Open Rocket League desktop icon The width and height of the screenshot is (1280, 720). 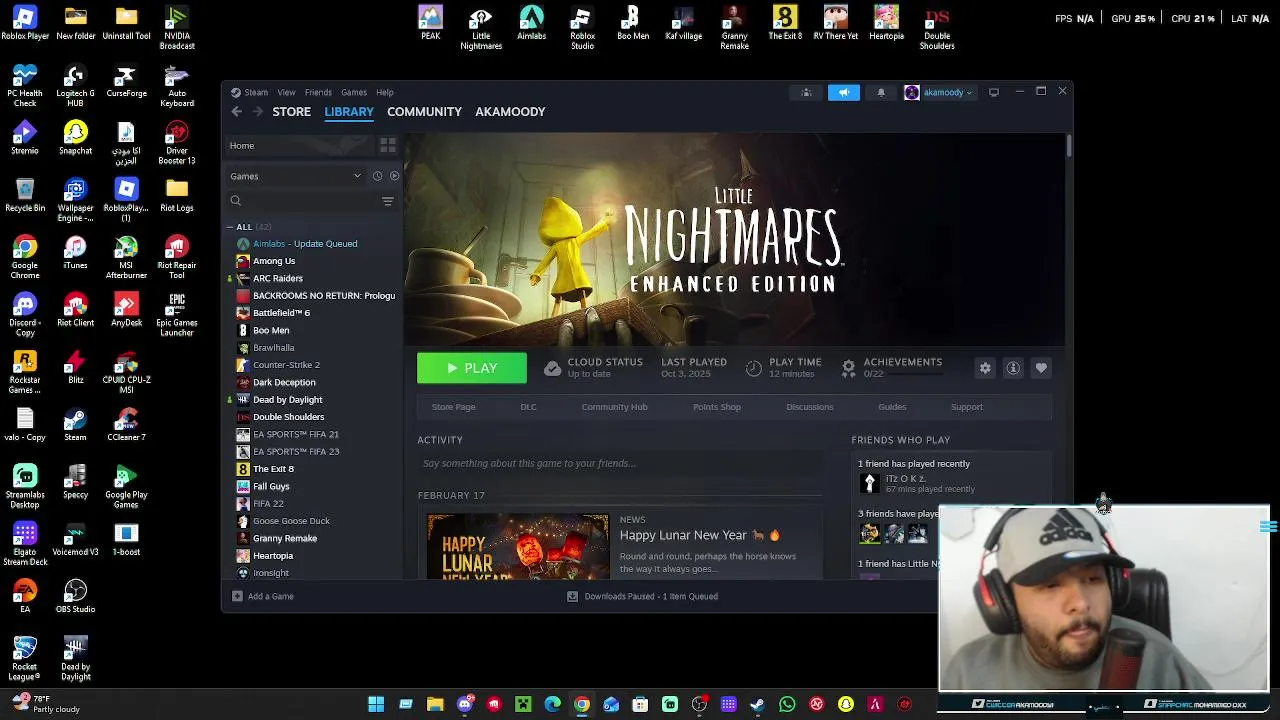(x=25, y=658)
